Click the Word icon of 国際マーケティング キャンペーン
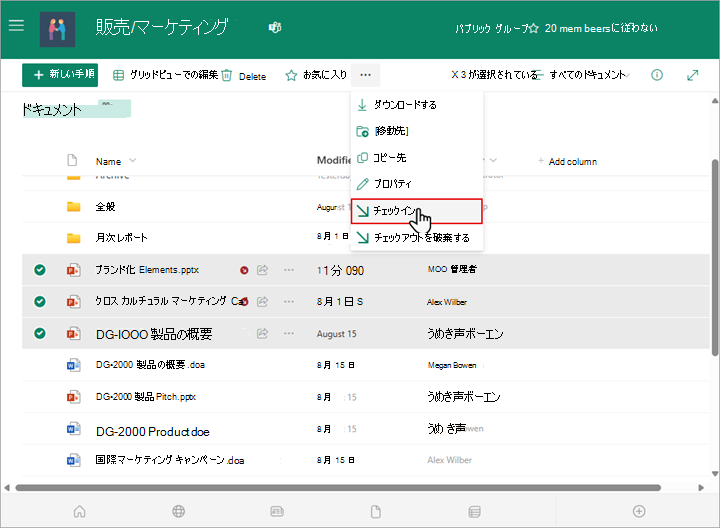 tap(73, 460)
